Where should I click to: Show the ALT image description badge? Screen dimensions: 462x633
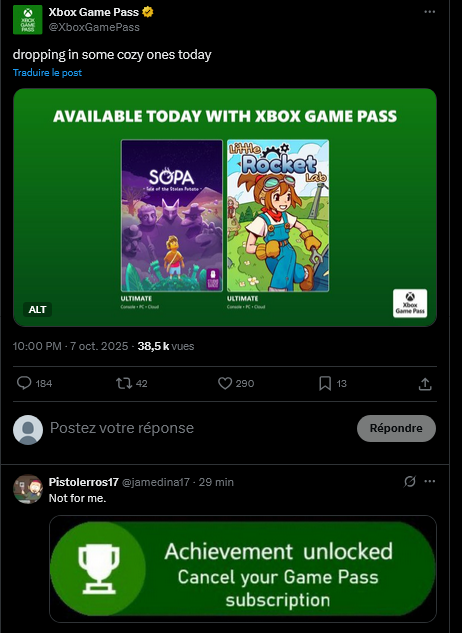(x=37, y=310)
